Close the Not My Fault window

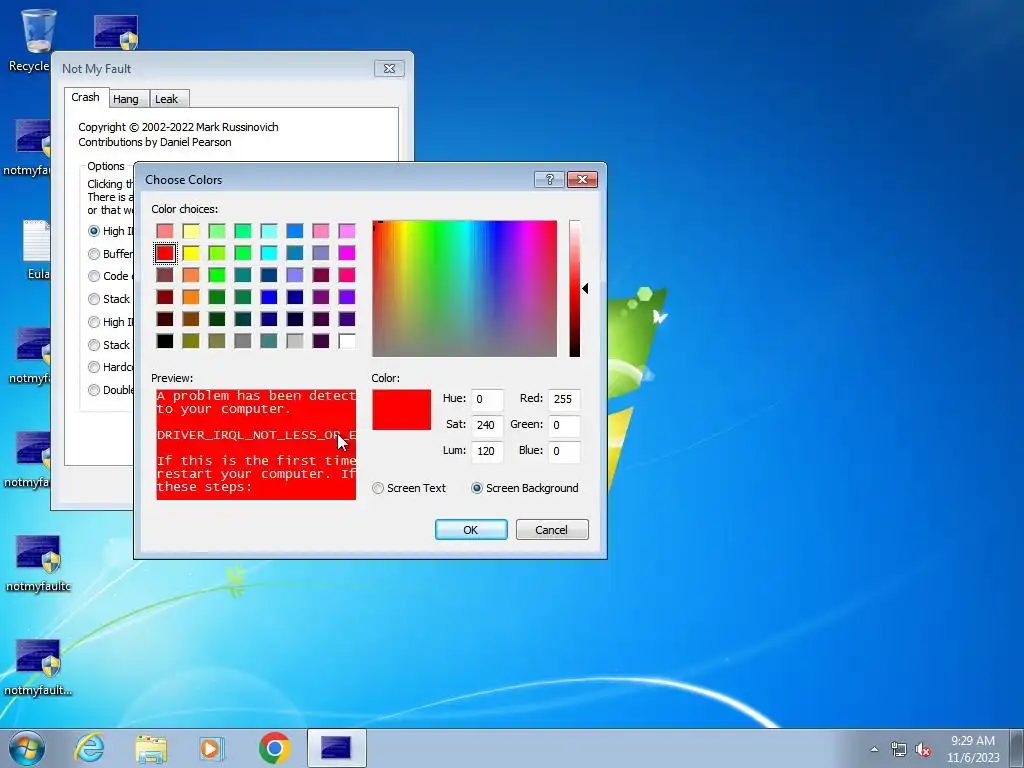point(389,69)
